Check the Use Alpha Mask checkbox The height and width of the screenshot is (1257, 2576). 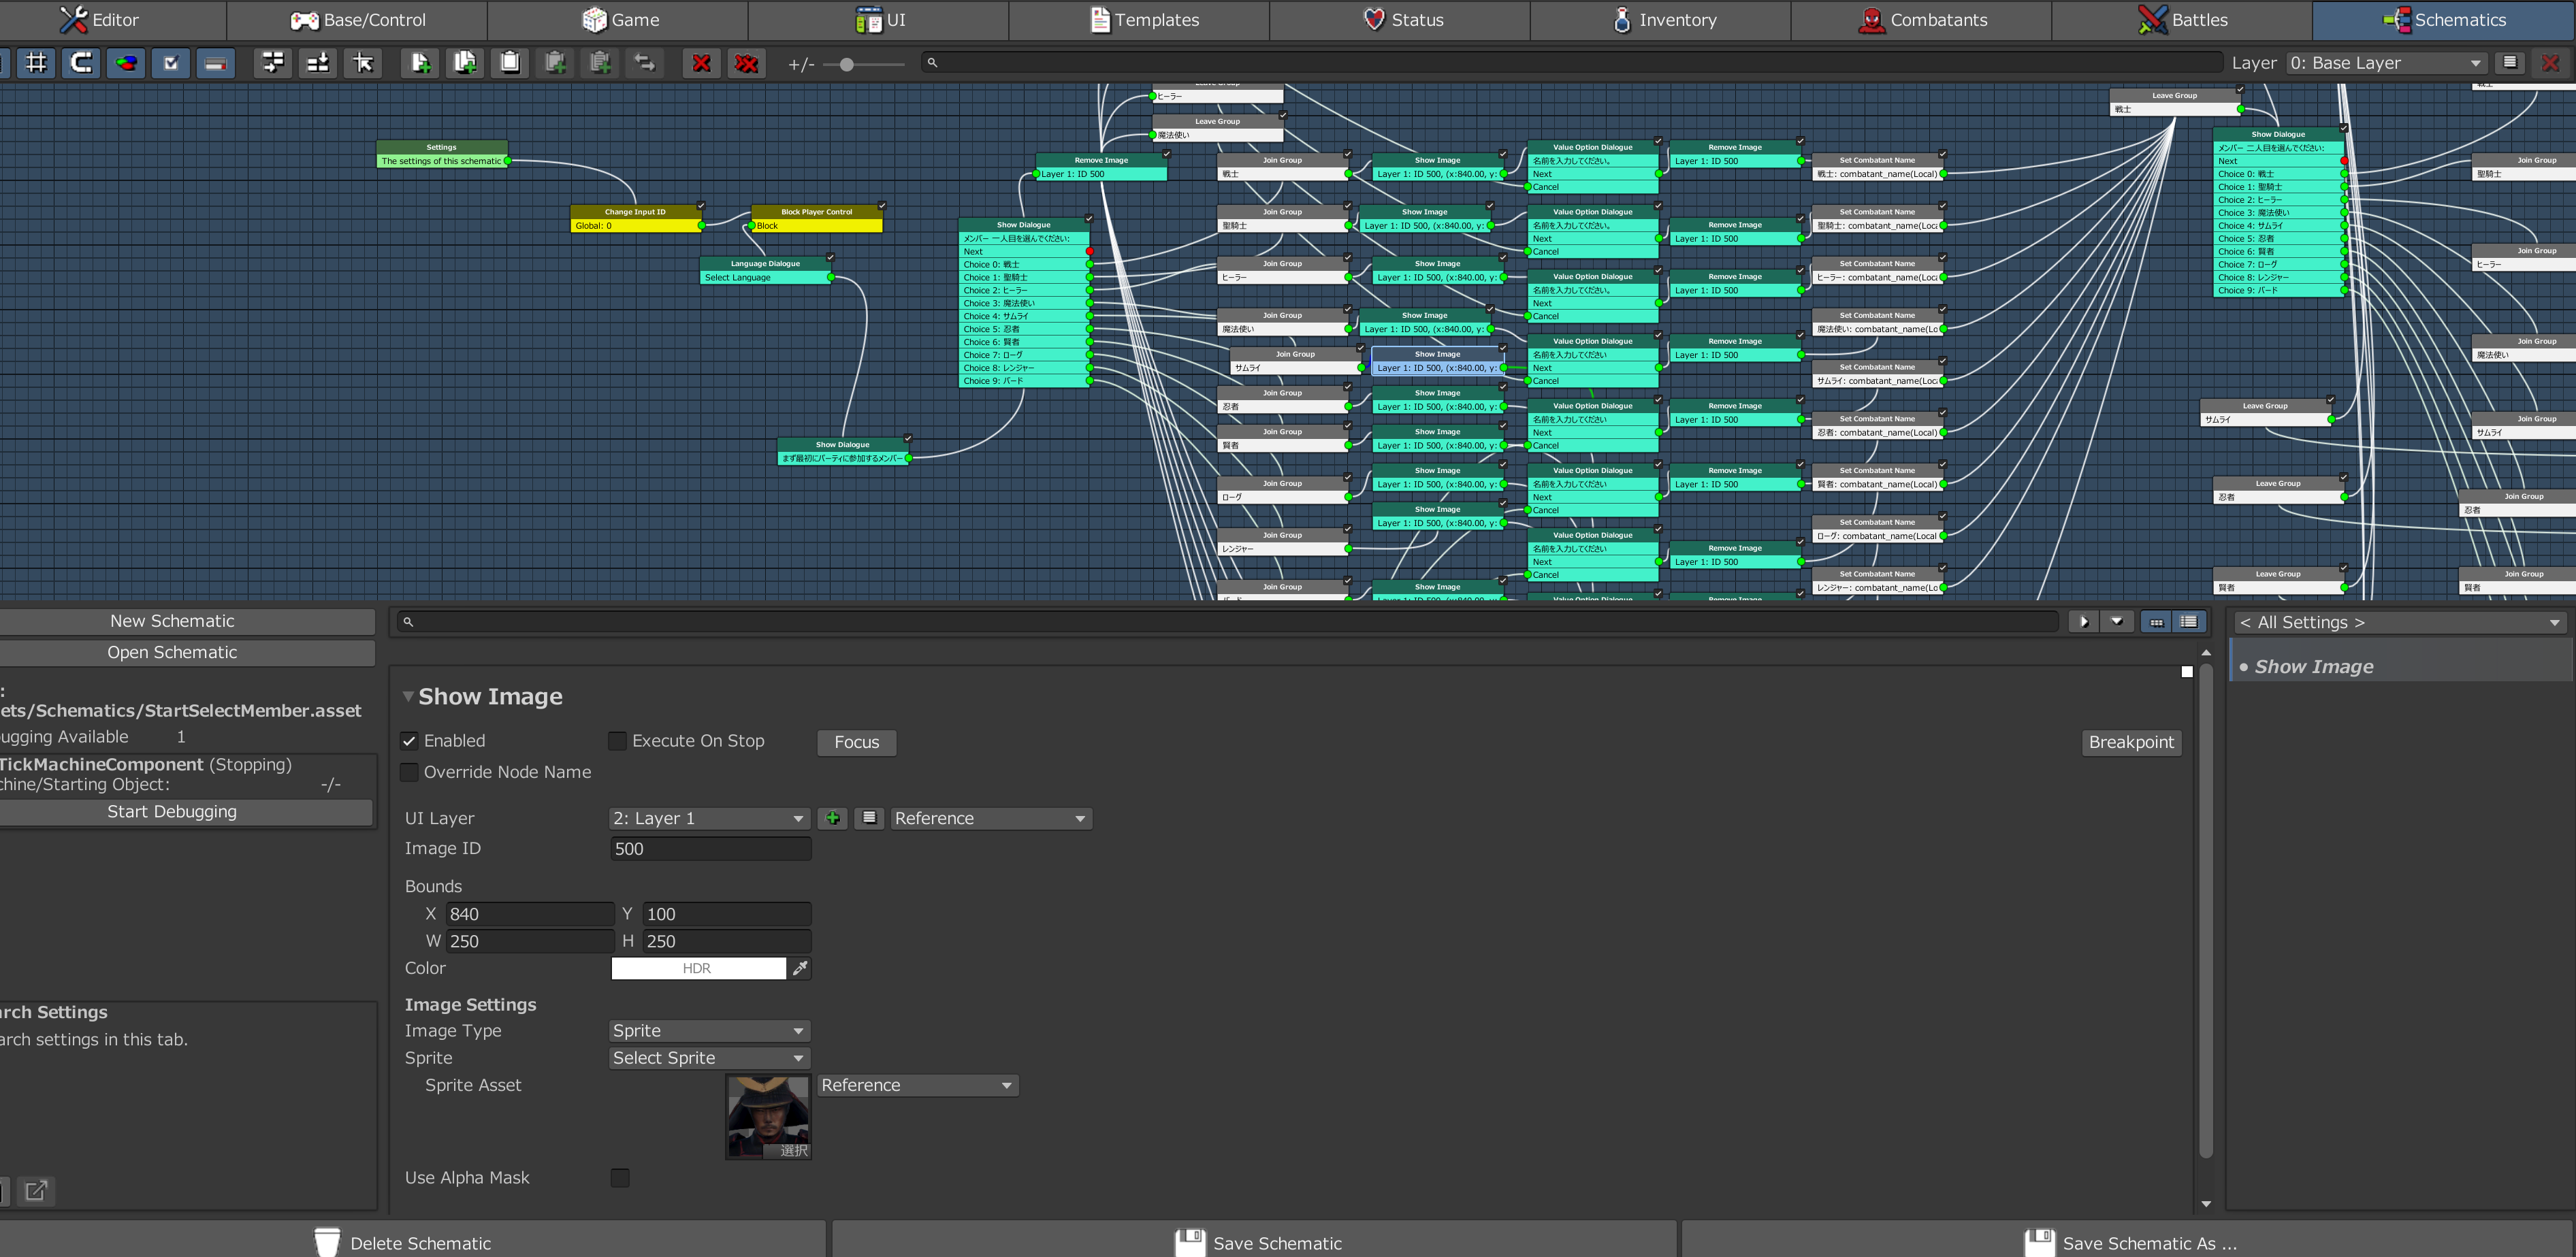(620, 1178)
